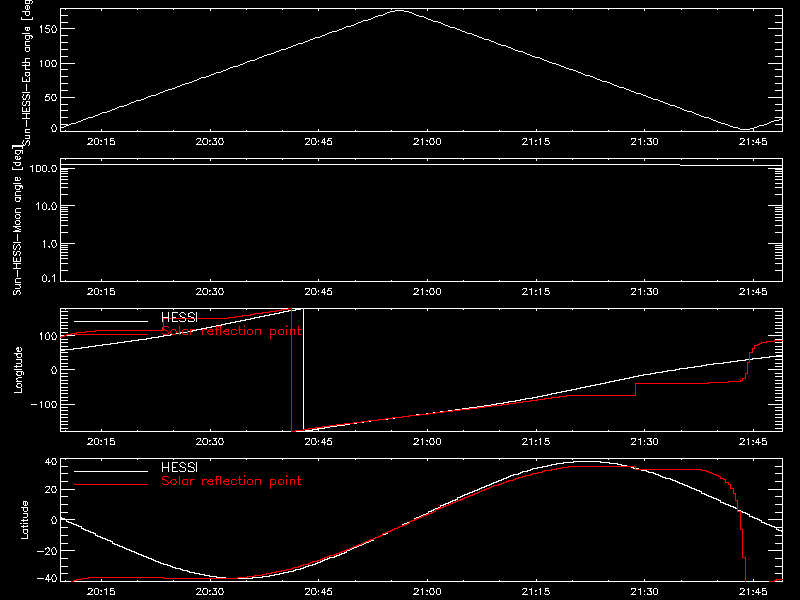The image size is (800, 600).
Task: Click the 10.0 tick on Moon angle axis
Action: click(x=46, y=206)
